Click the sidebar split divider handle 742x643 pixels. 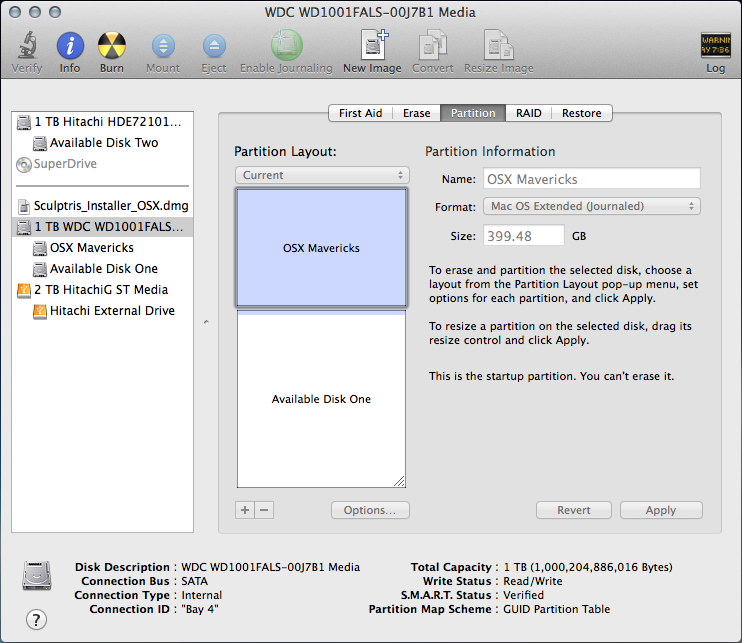coord(206,322)
